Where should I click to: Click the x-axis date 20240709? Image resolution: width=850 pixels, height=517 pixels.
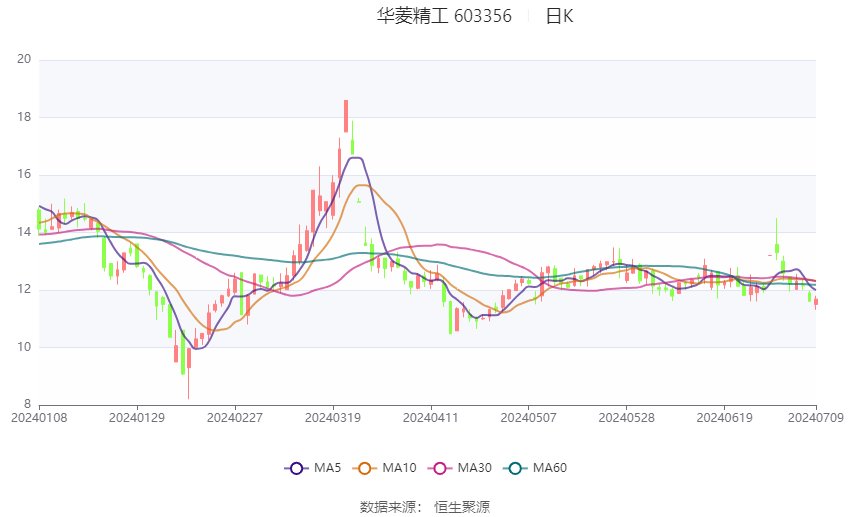tap(816, 418)
